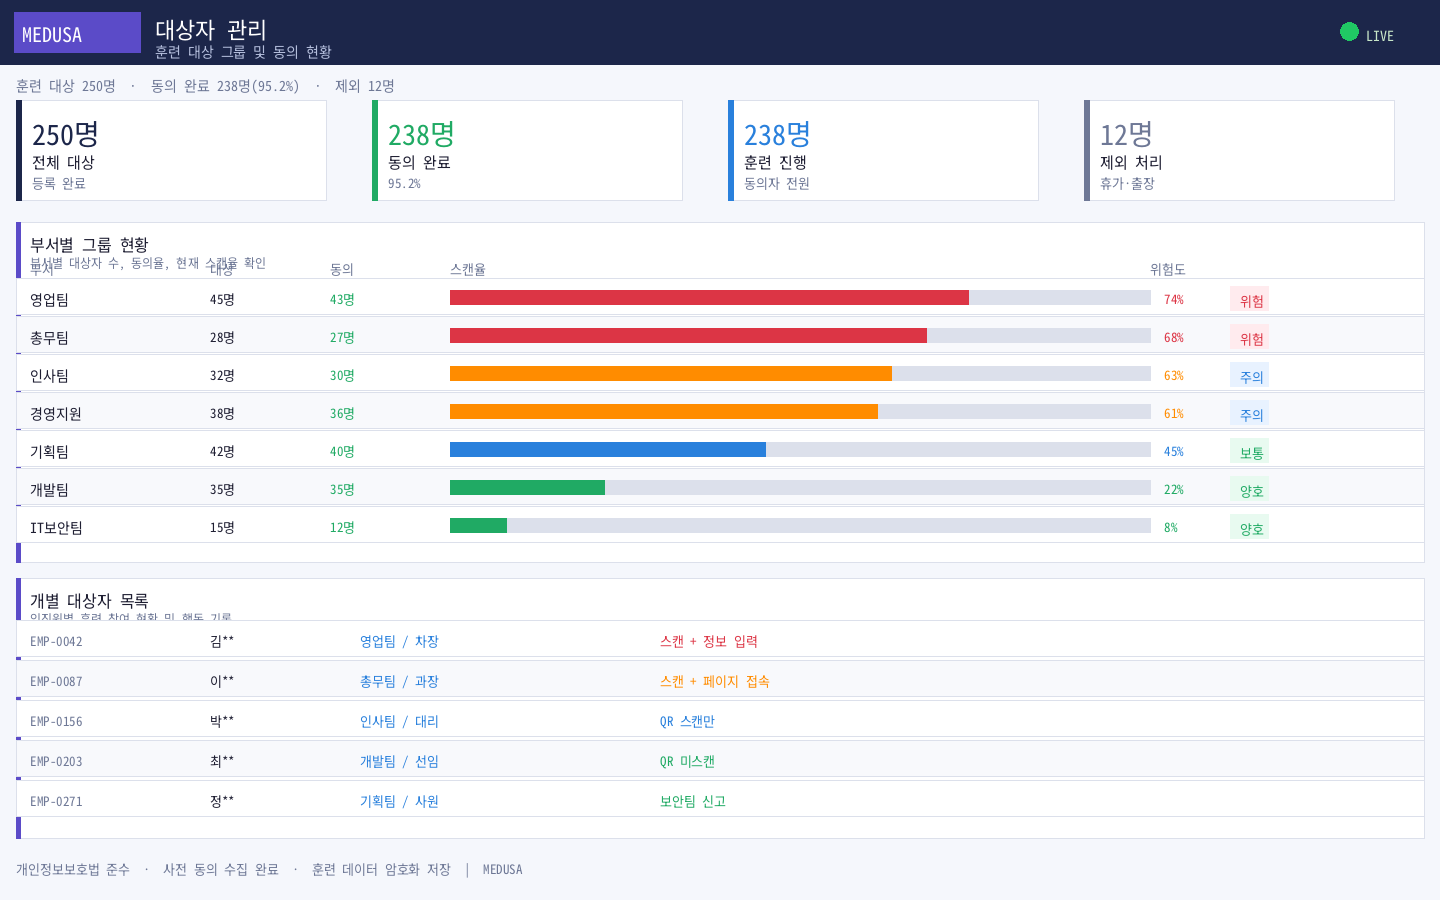The width and height of the screenshot is (1440, 900).
Task: Select the 스캔율 column header
Action: point(468,269)
